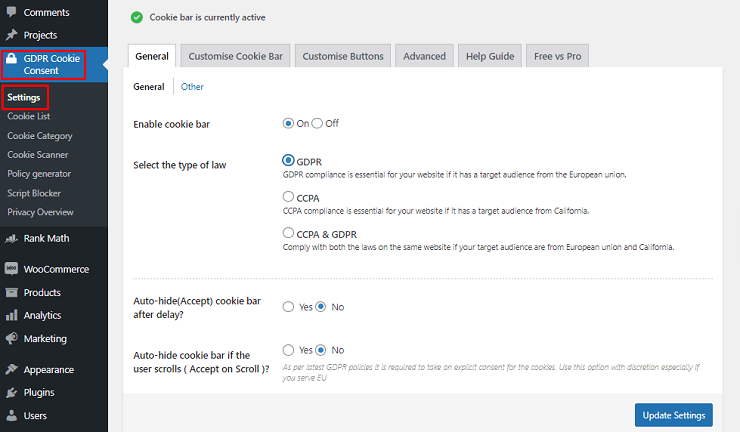This screenshot has width=740, height=432.
Task: Click the Plugins plug icon
Action: [x=11, y=393]
